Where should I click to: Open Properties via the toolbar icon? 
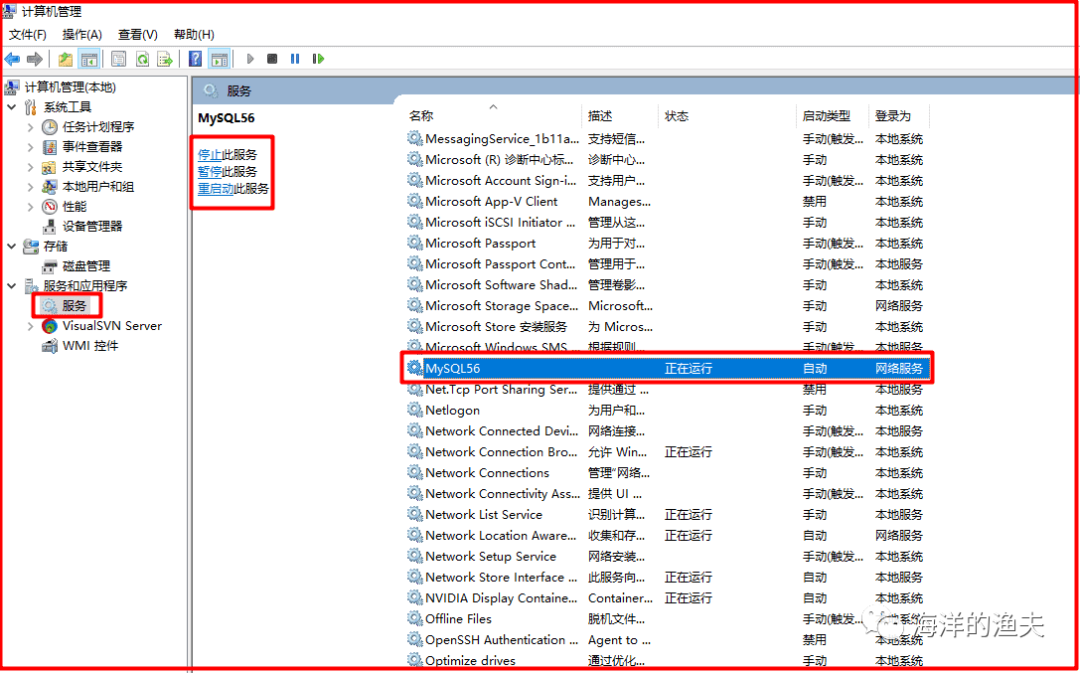[x=118, y=59]
